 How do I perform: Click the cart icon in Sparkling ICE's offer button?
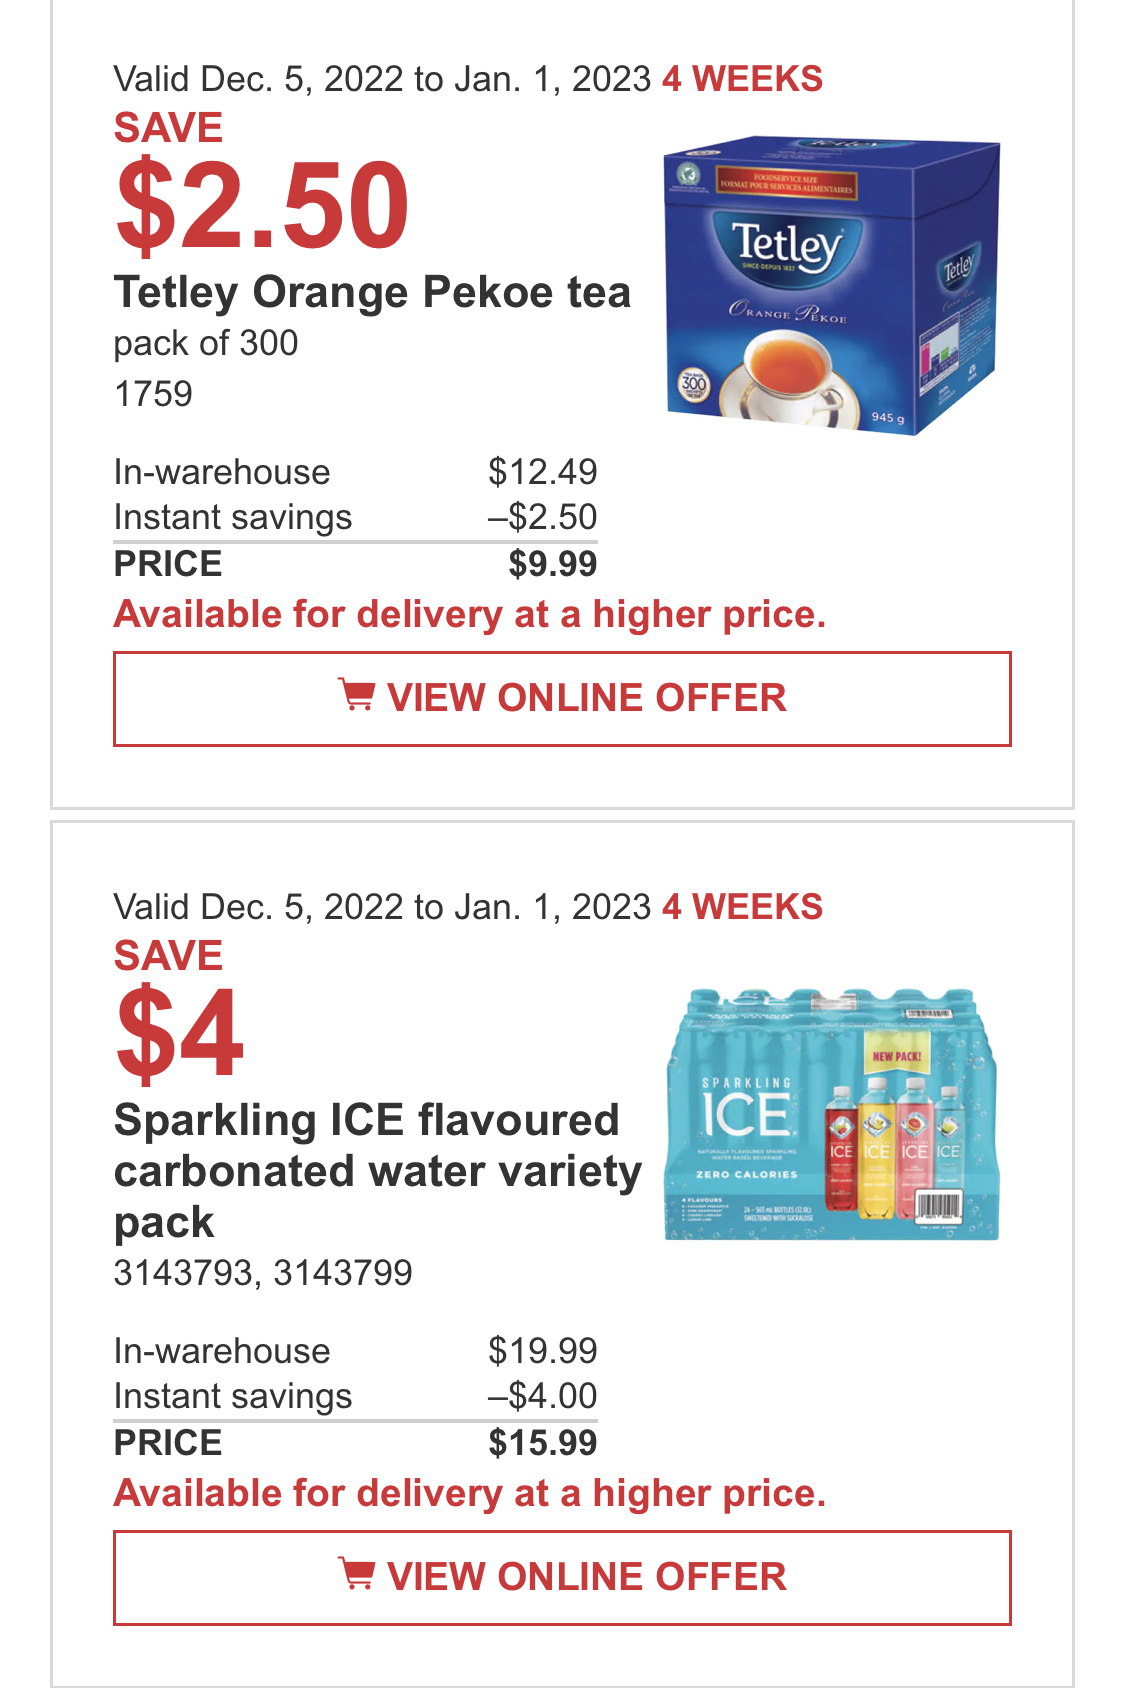click(x=356, y=1574)
